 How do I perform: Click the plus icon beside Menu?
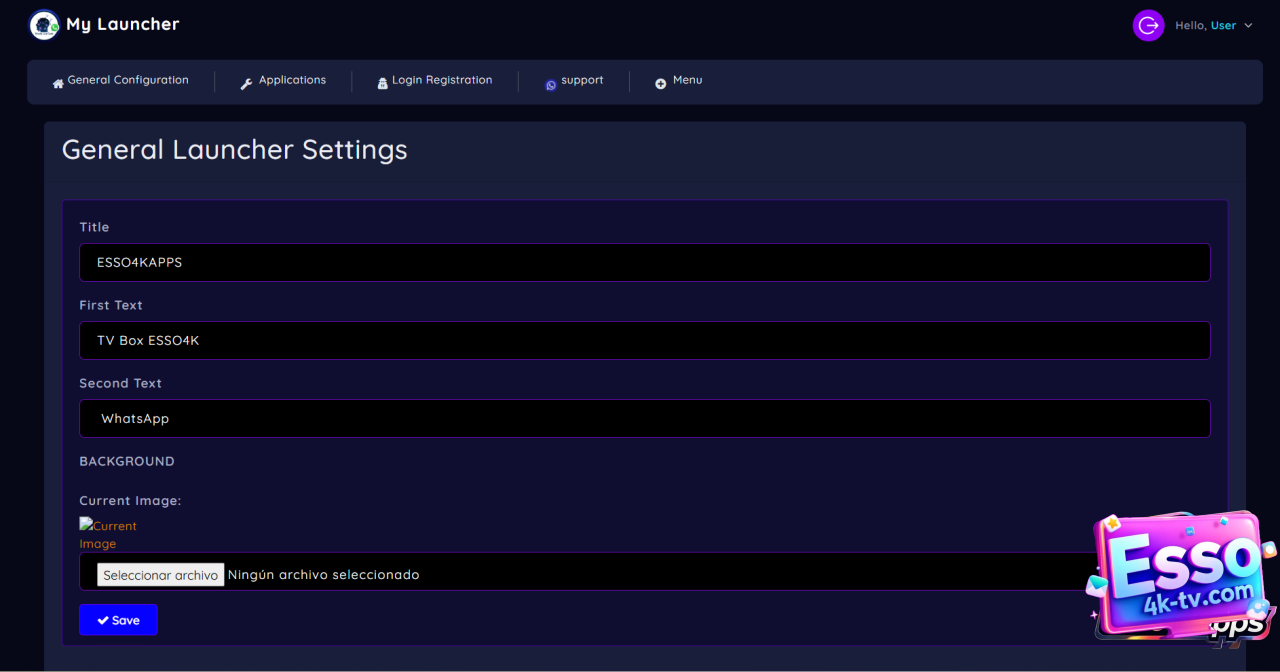click(660, 84)
